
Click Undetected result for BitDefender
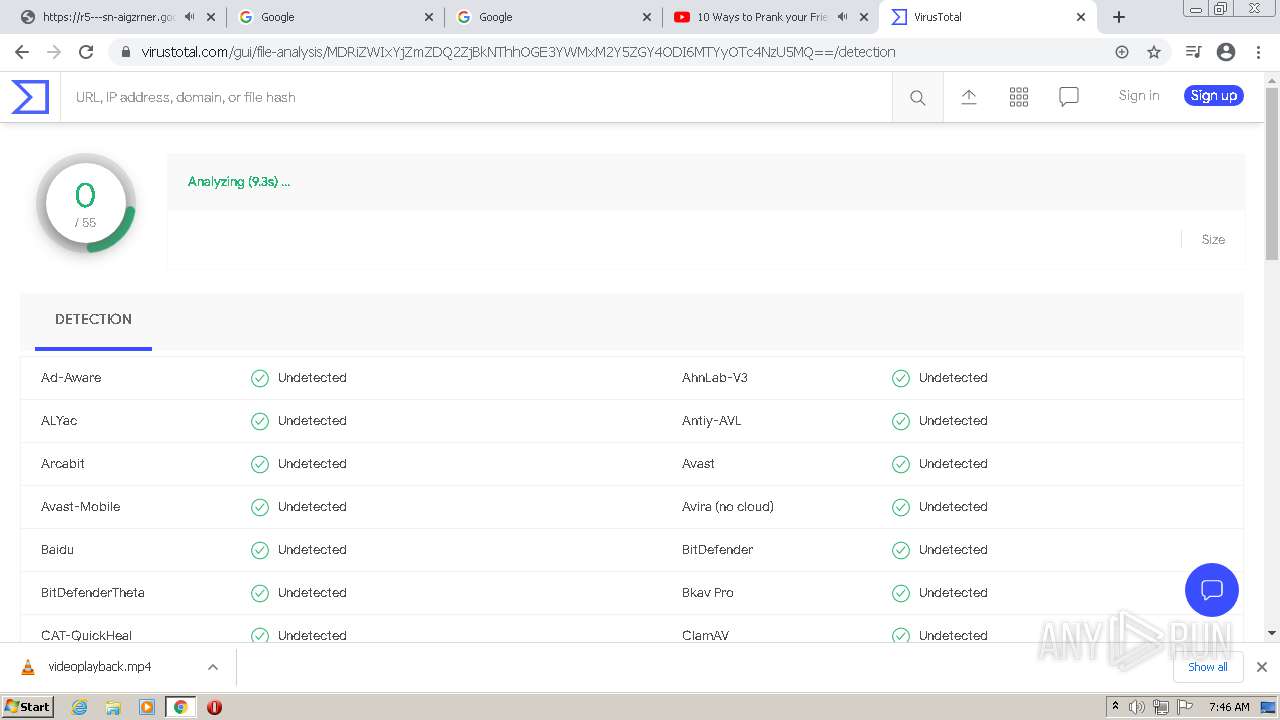pos(953,550)
